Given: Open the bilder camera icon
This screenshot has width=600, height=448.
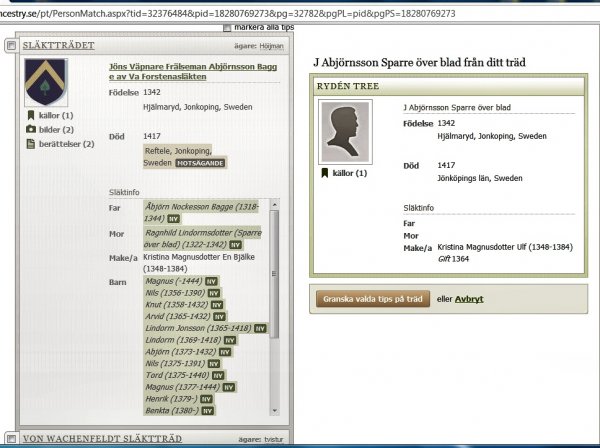Looking at the screenshot, I should click(30, 130).
